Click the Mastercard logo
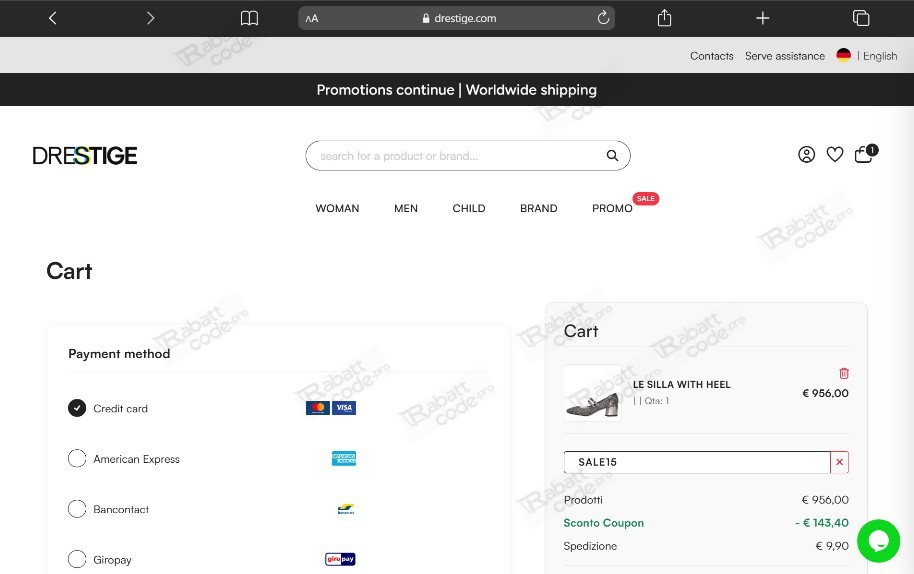Image resolution: width=914 pixels, height=574 pixels. [318, 408]
